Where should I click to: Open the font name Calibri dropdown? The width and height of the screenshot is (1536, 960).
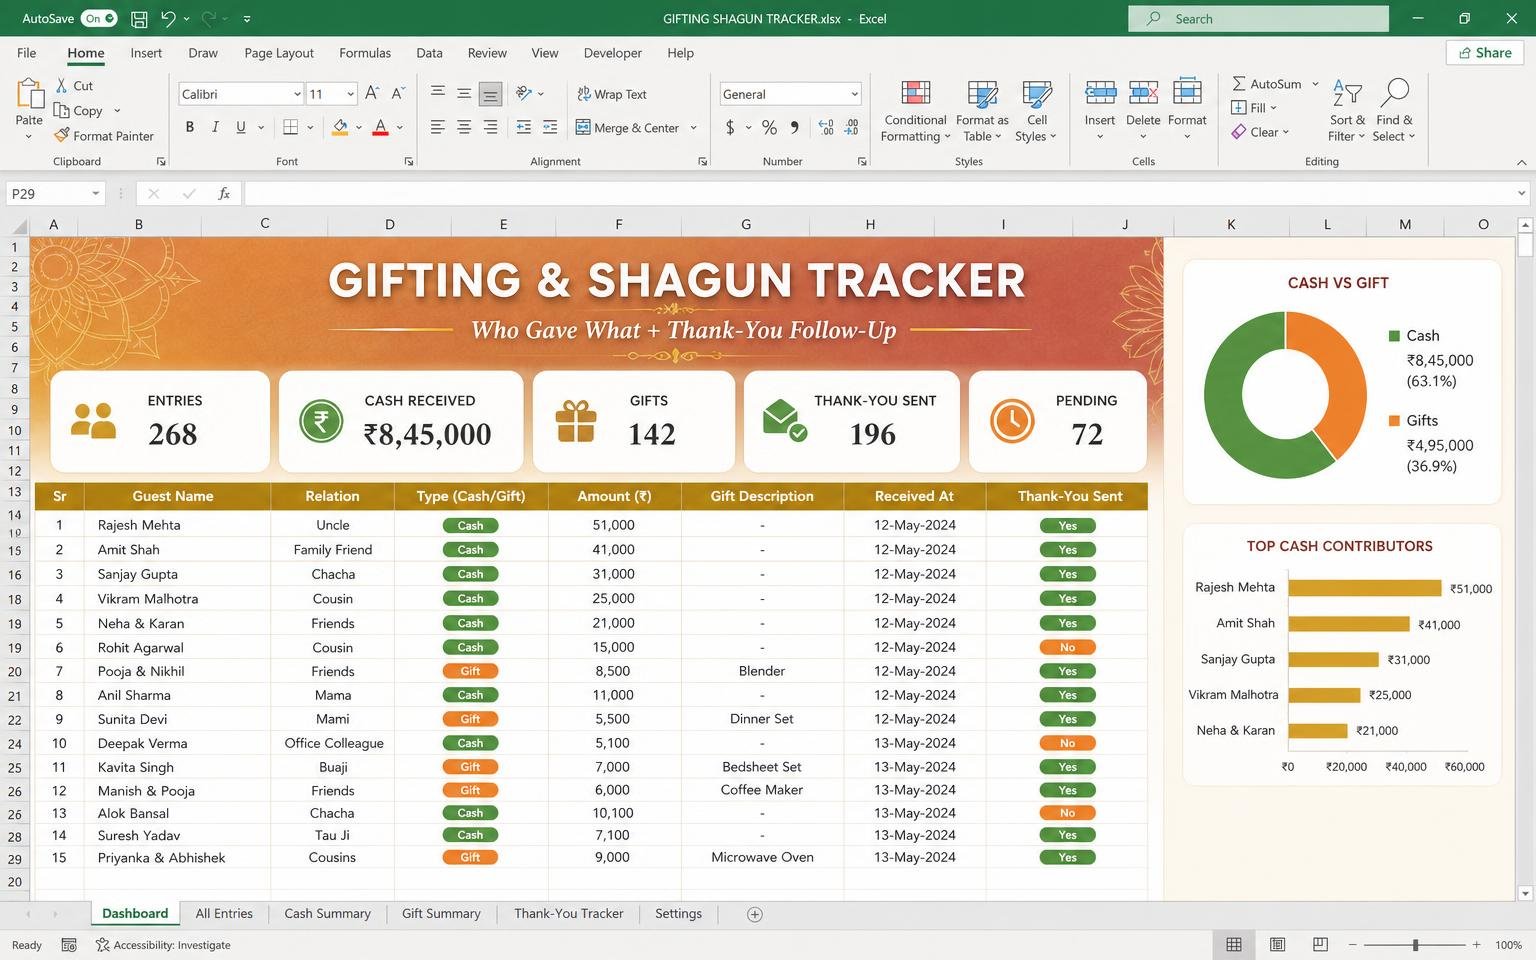coord(297,94)
